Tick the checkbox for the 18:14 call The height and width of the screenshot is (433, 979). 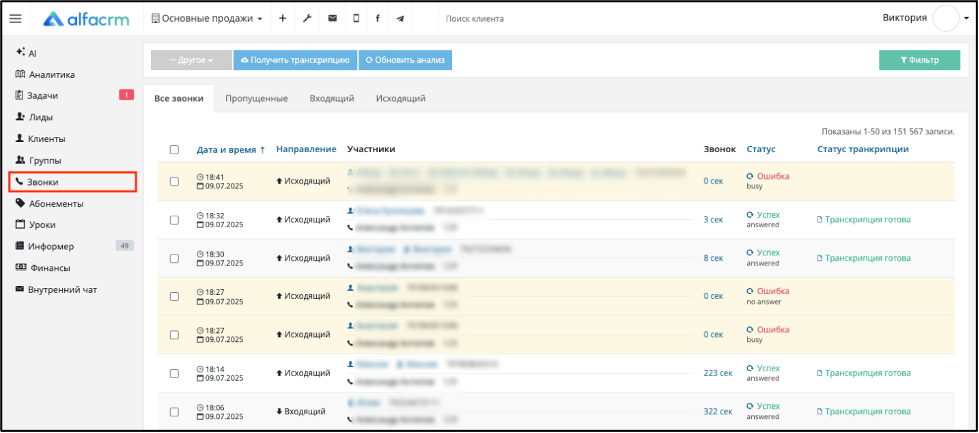click(x=174, y=373)
